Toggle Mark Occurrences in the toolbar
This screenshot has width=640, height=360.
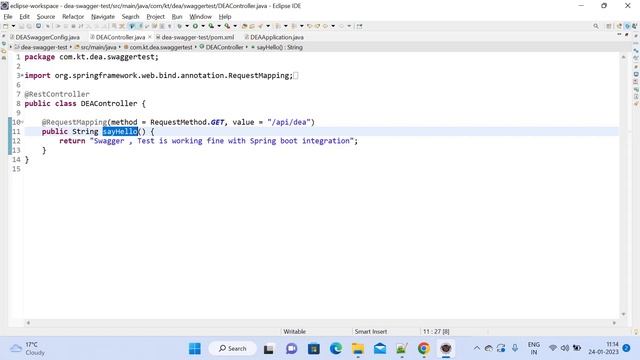click(x=132, y=26)
